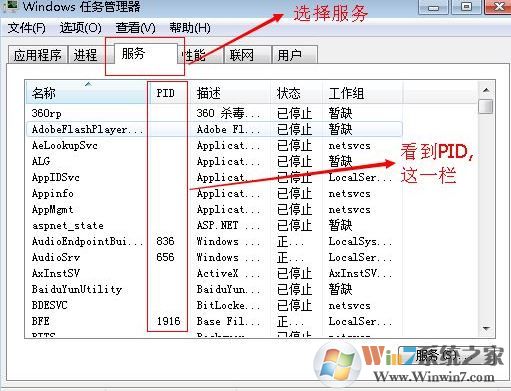Sort by the PID column header

click(x=168, y=93)
